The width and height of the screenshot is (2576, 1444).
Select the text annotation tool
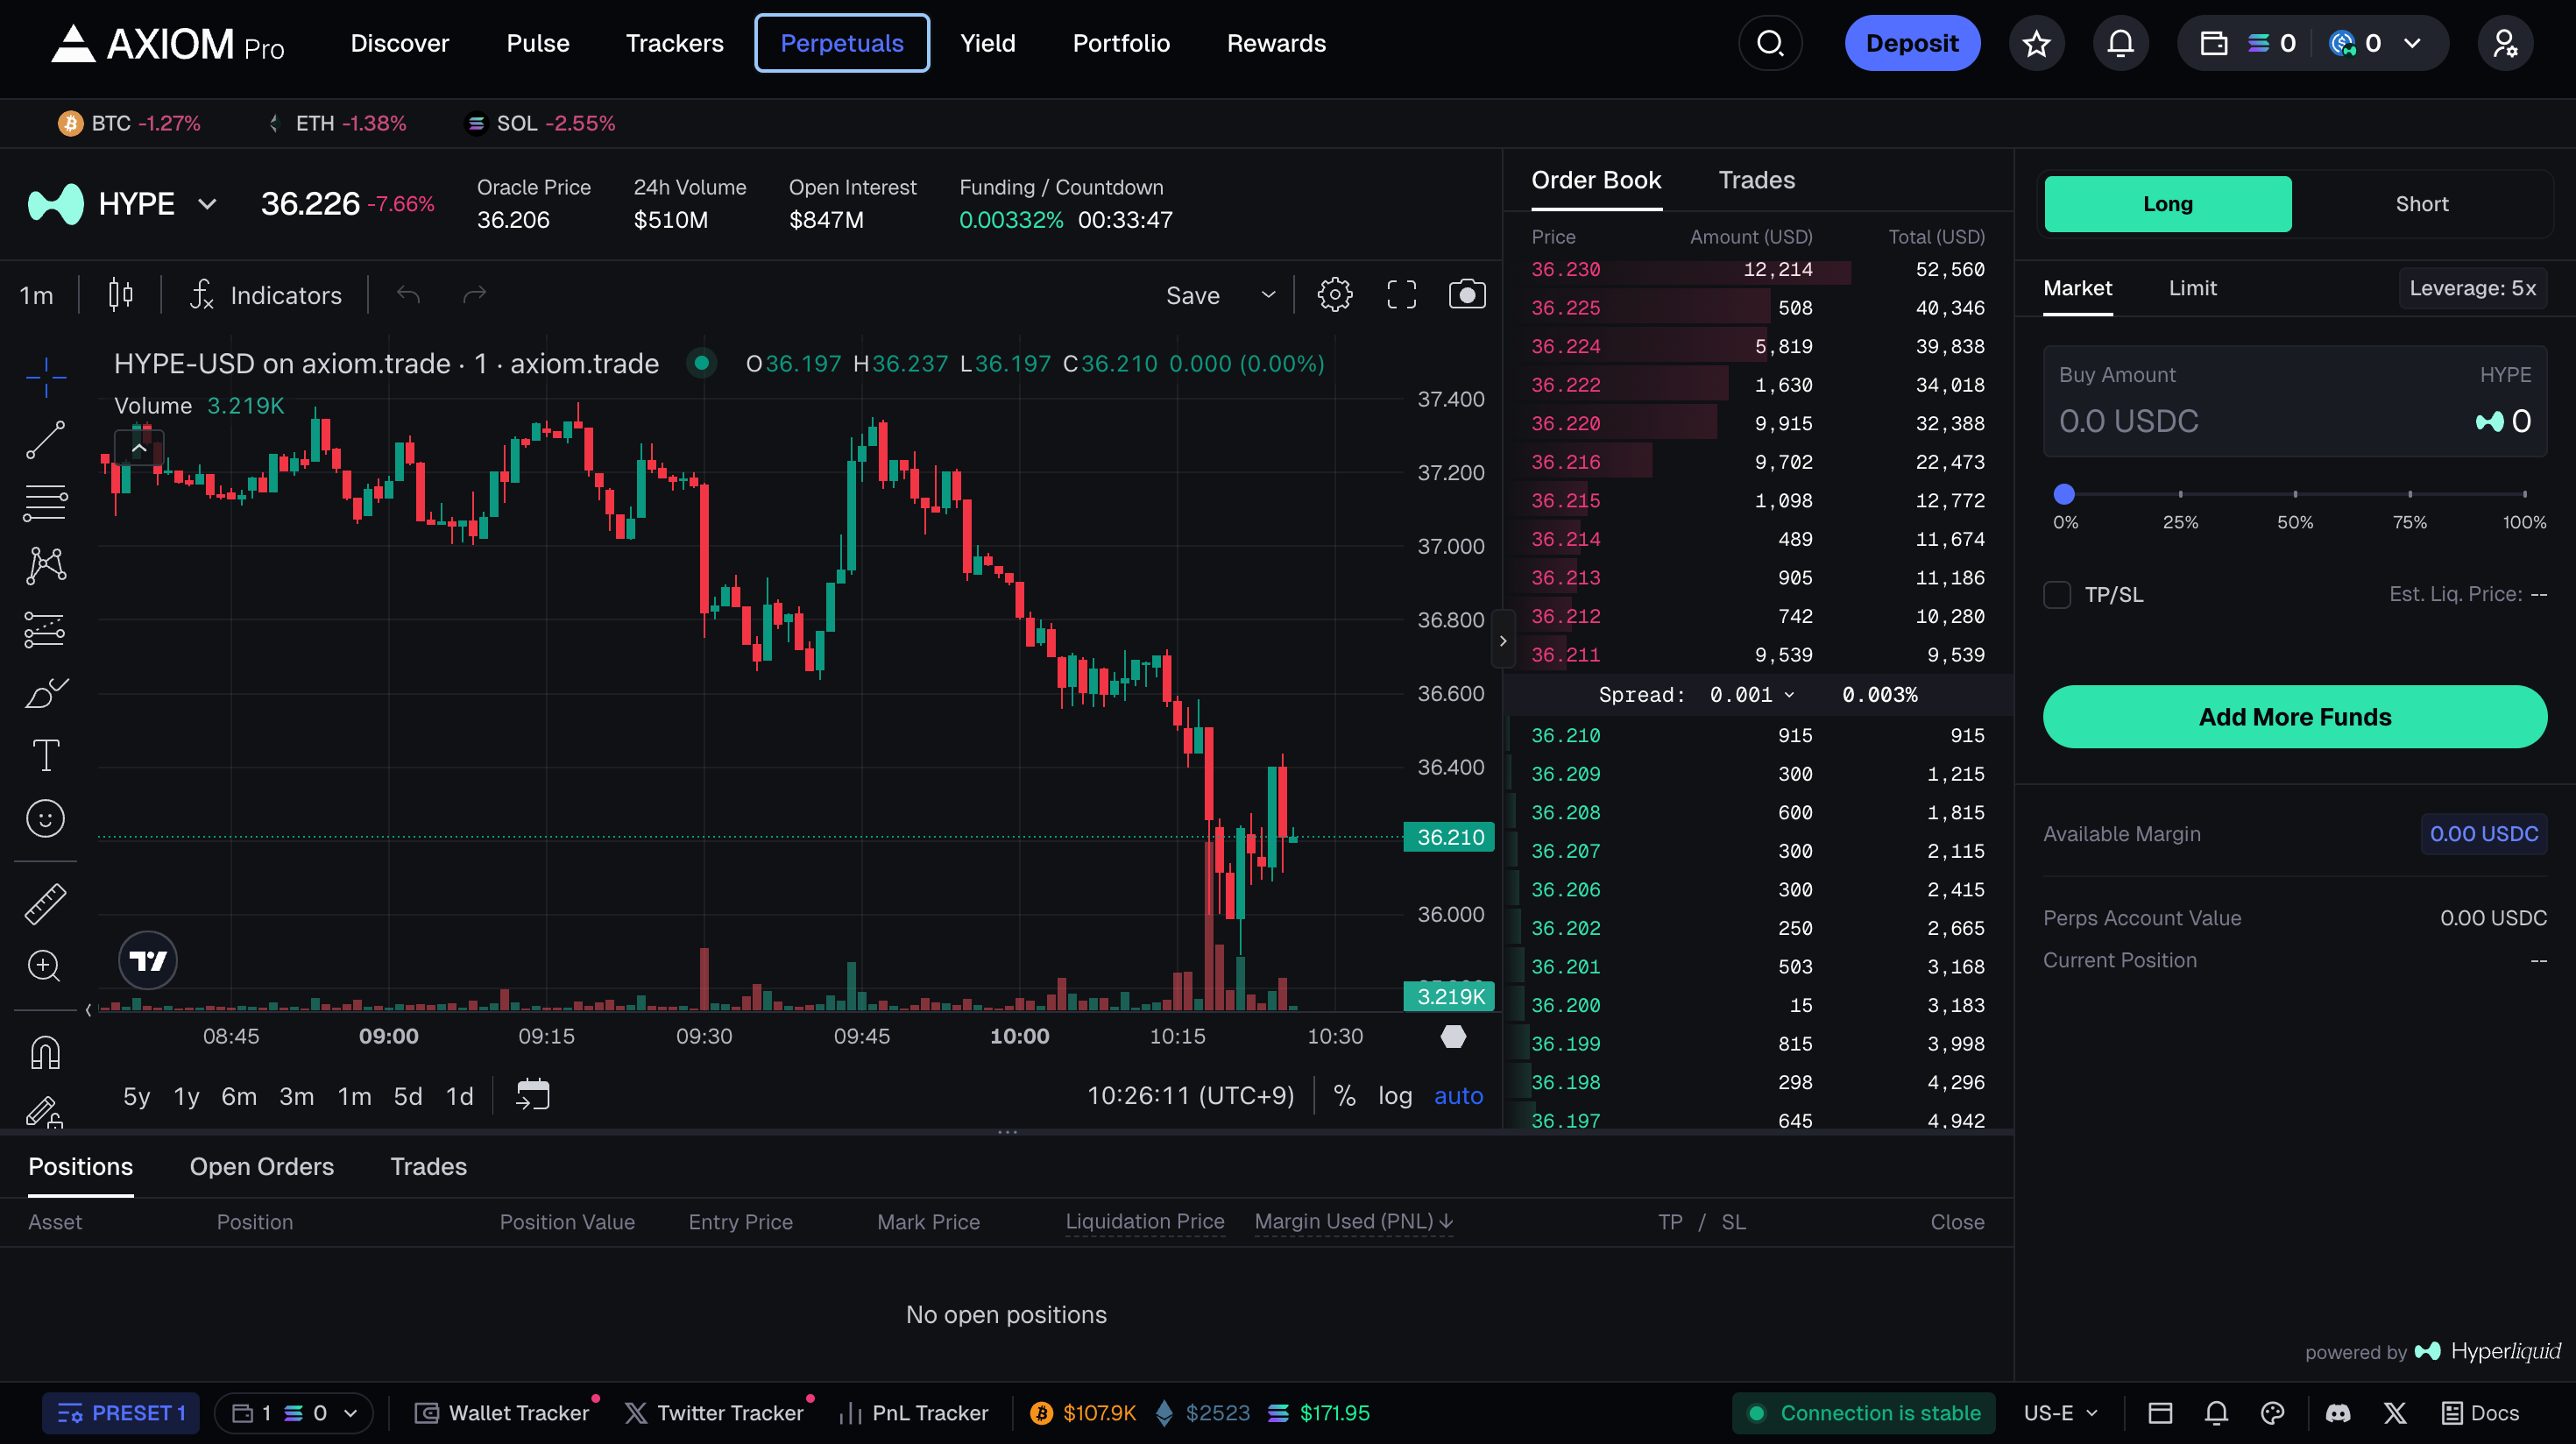tap(45, 755)
